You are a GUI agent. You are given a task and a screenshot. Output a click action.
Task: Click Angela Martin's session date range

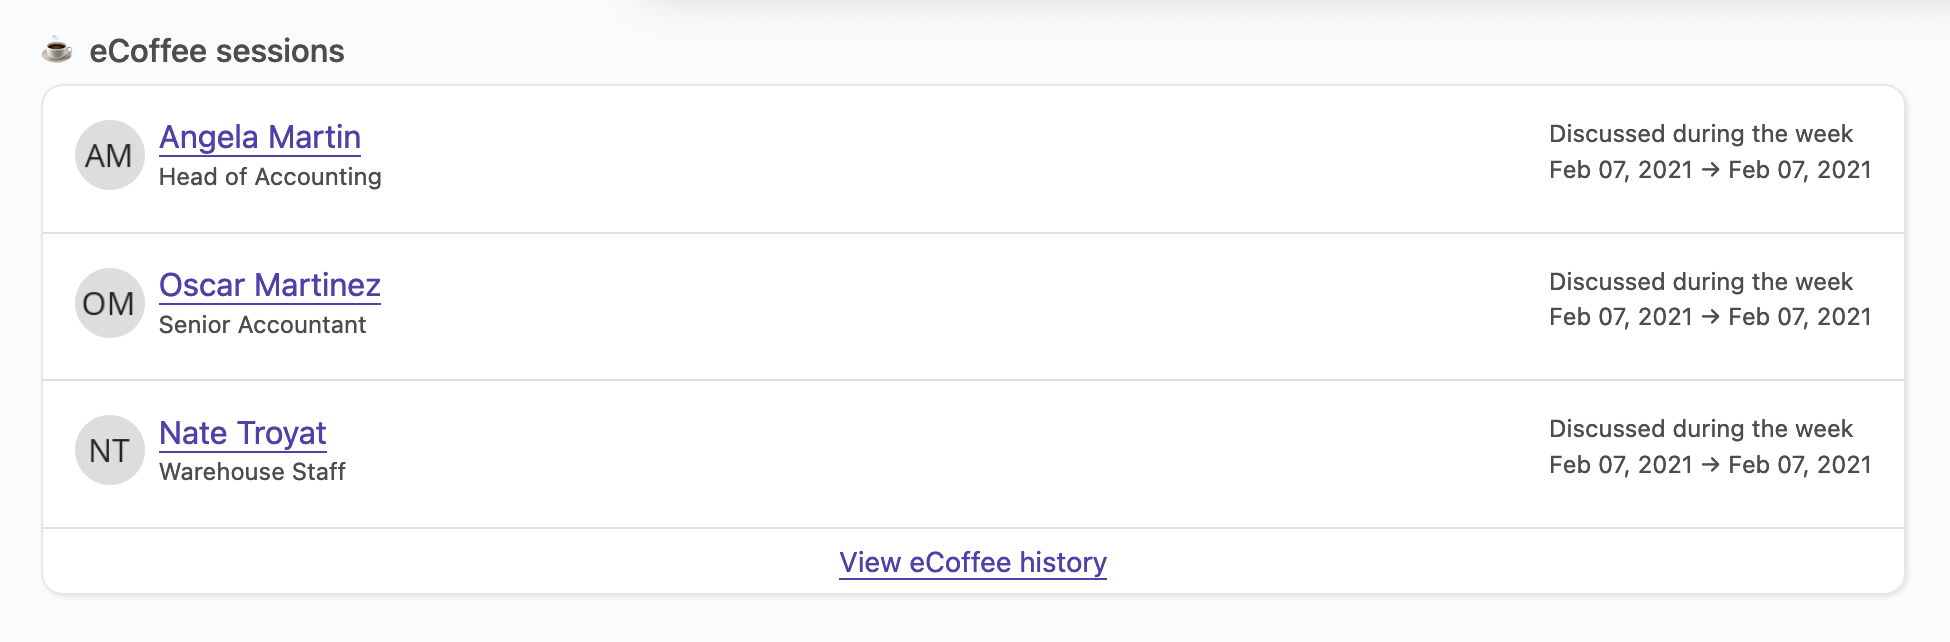1710,170
